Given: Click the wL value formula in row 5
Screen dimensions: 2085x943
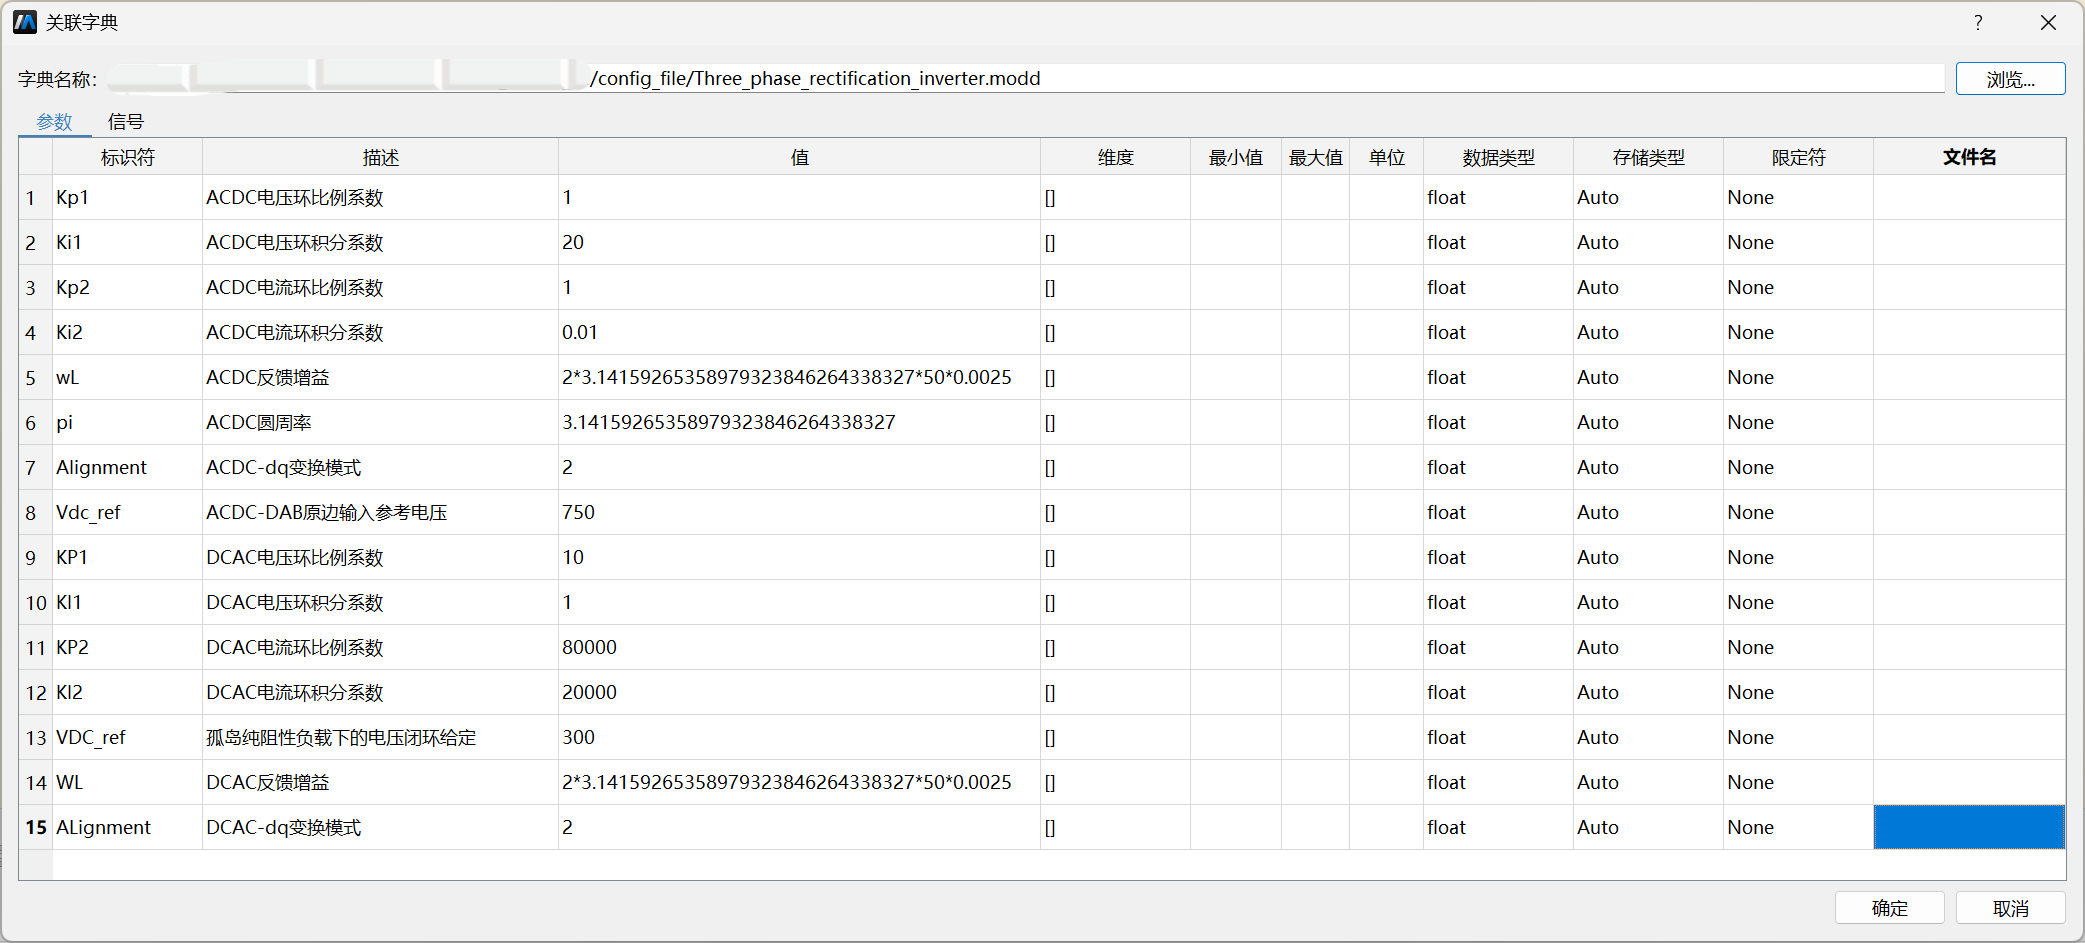Looking at the screenshot, I should tap(800, 377).
